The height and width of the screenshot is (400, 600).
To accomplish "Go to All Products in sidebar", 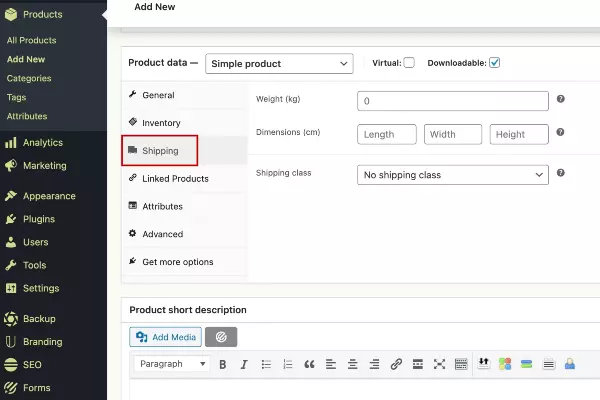I will 32,41.
